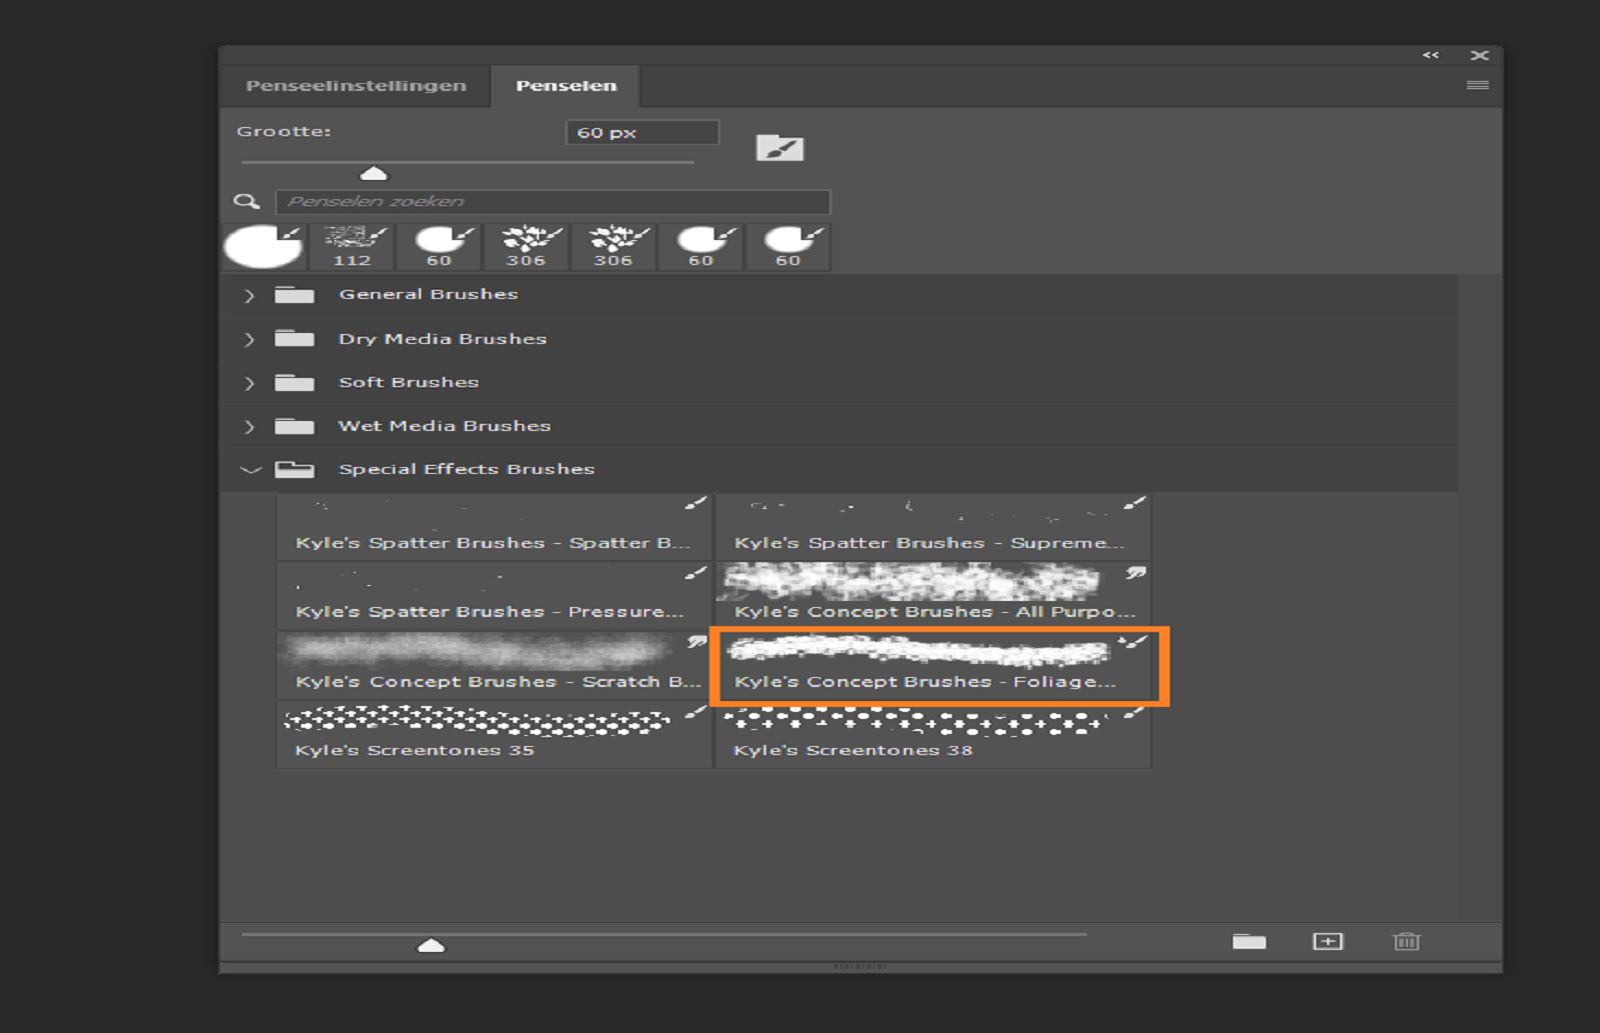The image size is (1600, 1033).
Task: Choose Kyle's Spatter Brushes - Spatter B... brush
Action: [494, 527]
